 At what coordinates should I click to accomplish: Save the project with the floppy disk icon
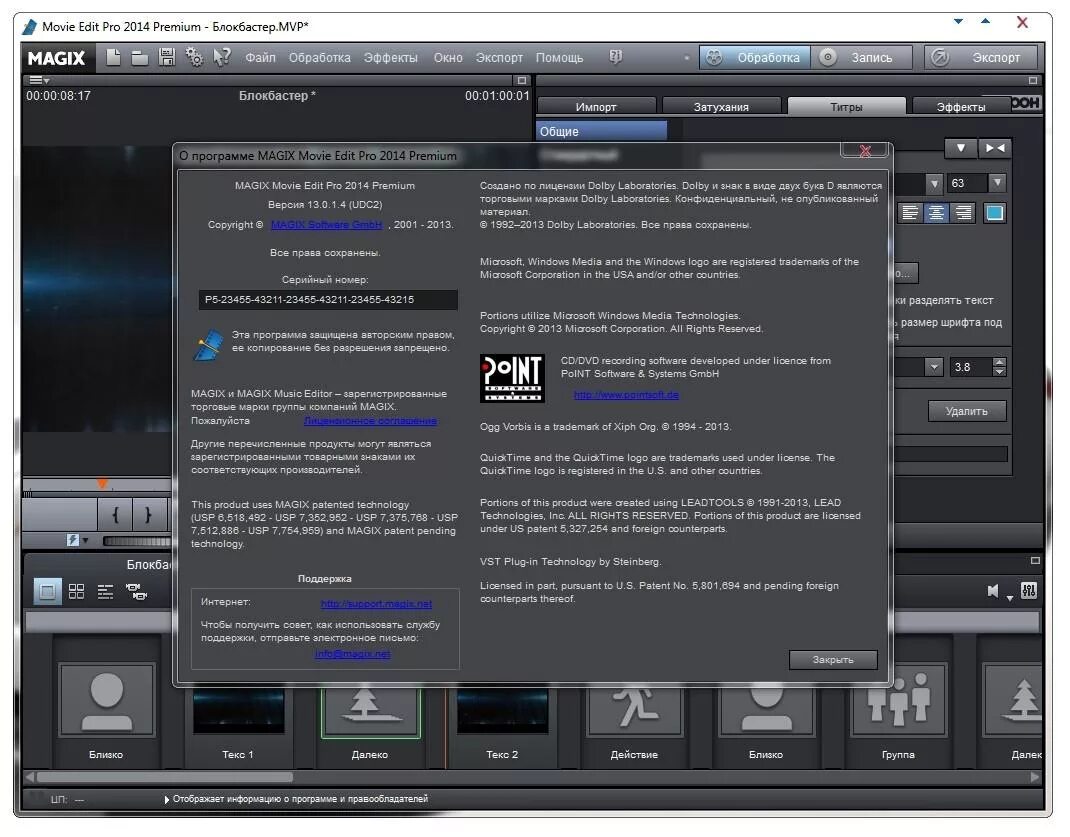(x=167, y=57)
